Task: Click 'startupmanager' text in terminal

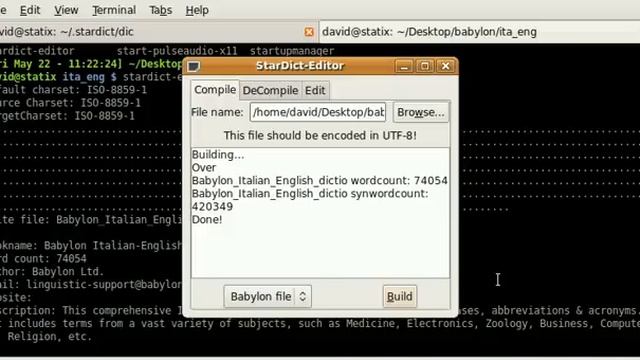Action: pyautogui.click(x=292, y=51)
